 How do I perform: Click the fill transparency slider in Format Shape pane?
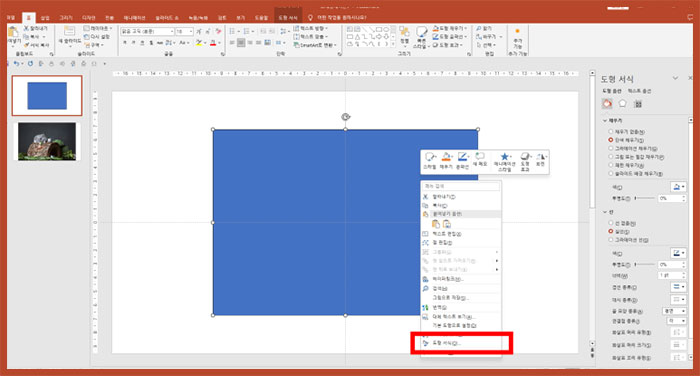[x=645, y=198]
